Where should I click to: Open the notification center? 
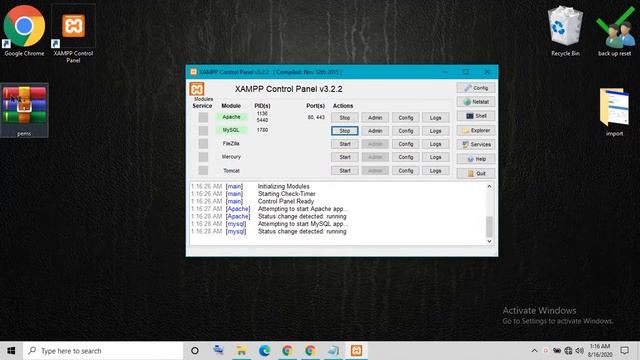624,351
